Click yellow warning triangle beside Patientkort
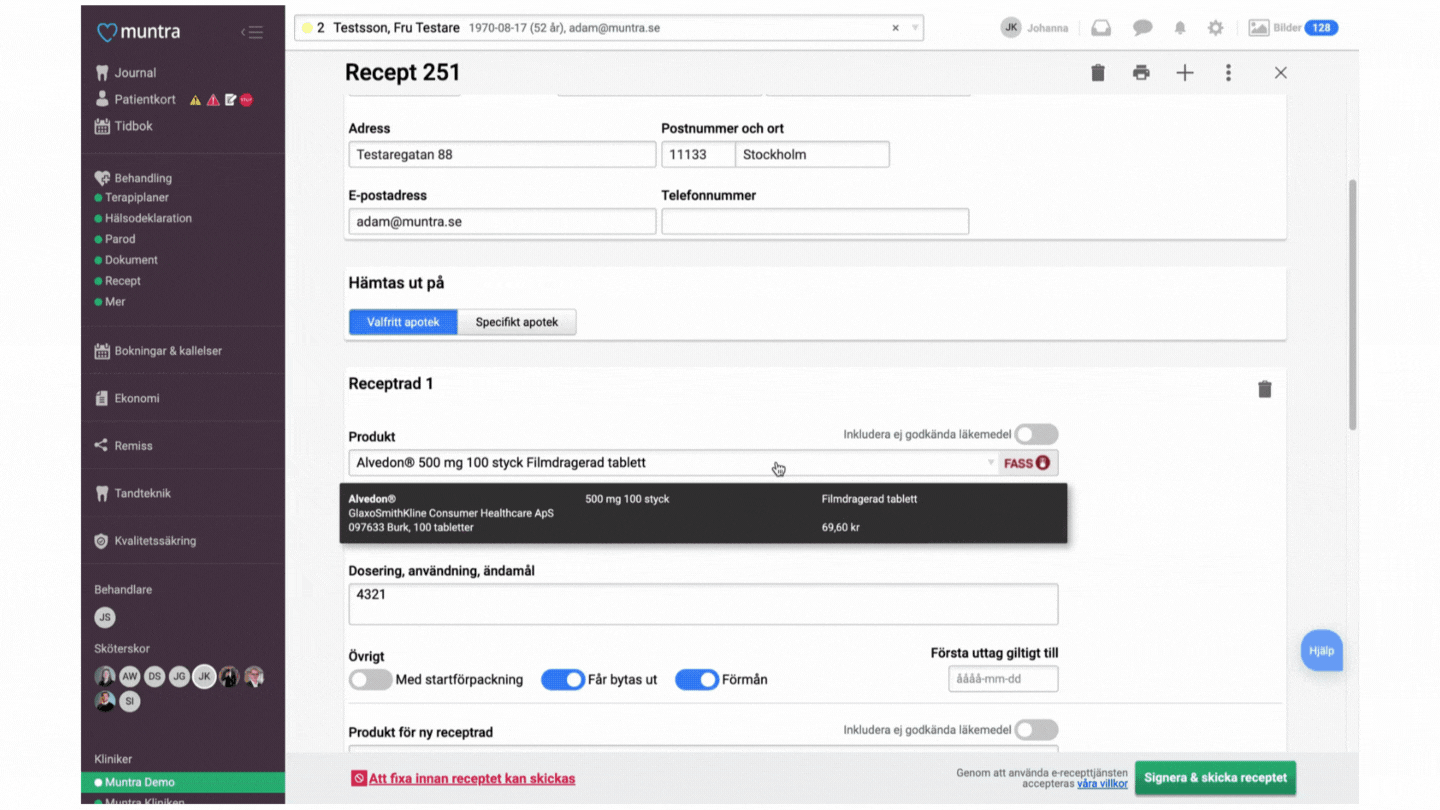The width and height of the screenshot is (1440, 810). tap(196, 100)
